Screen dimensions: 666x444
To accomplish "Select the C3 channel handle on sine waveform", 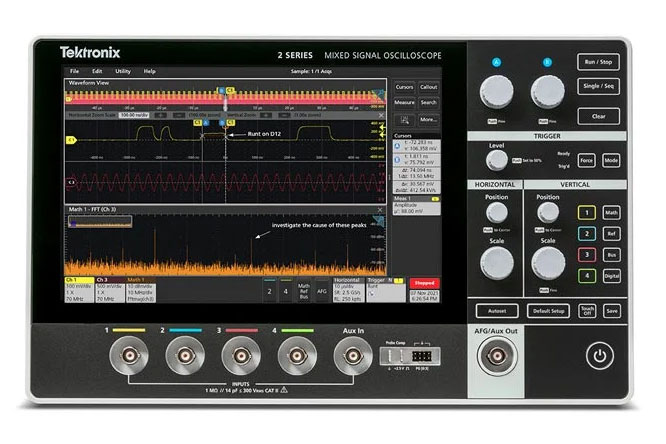I will [71, 182].
